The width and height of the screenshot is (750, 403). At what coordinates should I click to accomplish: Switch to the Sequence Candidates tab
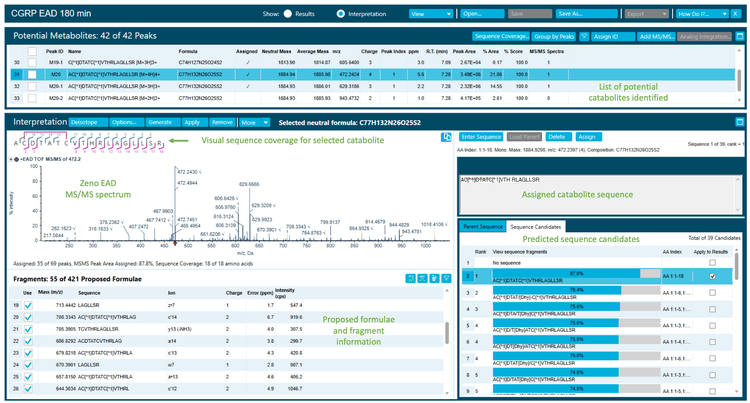(538, 227)
